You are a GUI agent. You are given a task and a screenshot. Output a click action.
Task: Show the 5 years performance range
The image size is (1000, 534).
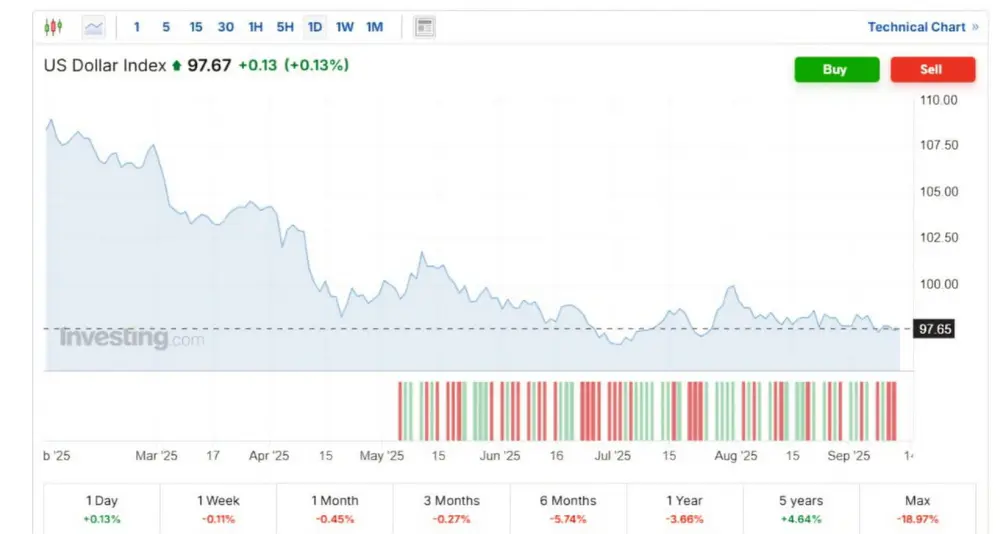click(x=801, y=508)
